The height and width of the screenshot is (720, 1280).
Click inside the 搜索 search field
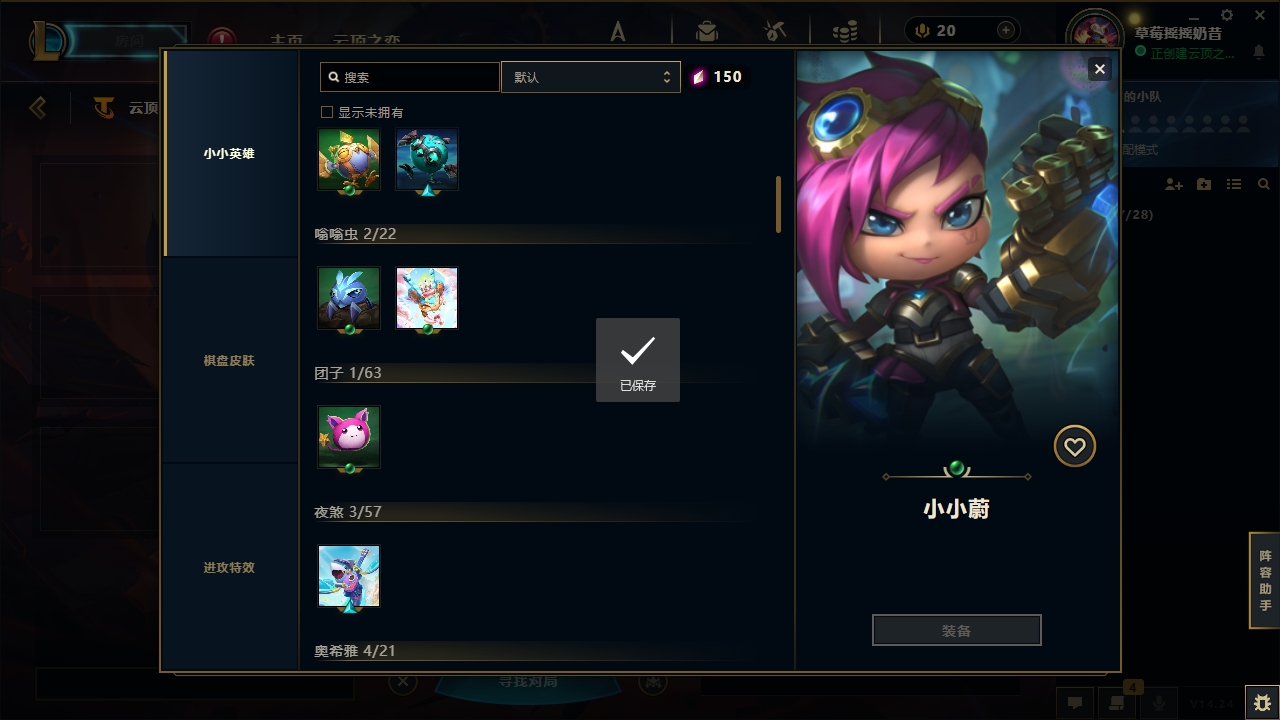point(410,77)
